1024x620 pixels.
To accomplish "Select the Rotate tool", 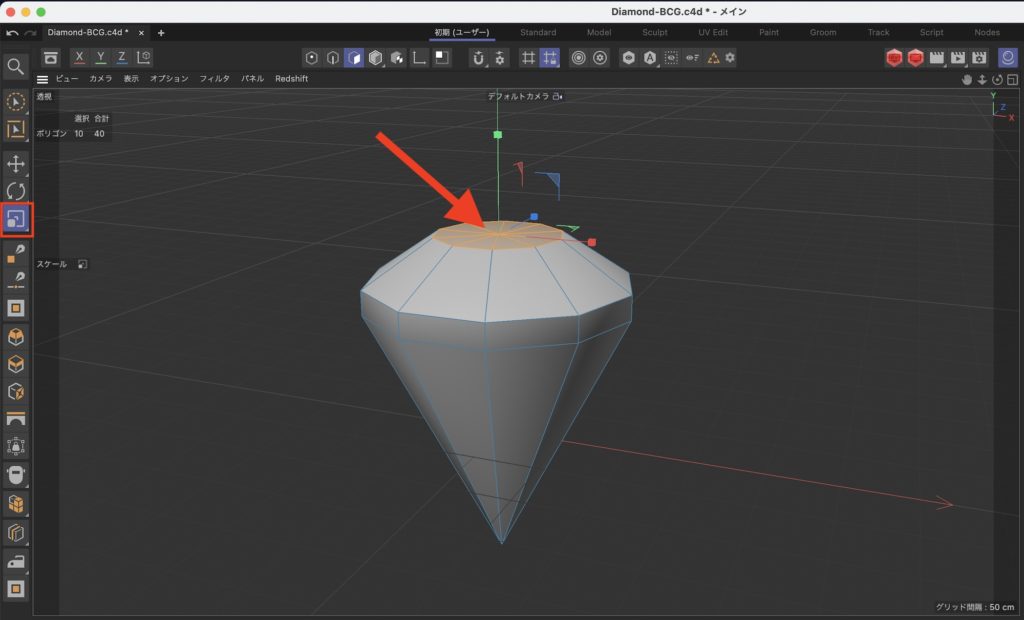I will click(14, 189).
